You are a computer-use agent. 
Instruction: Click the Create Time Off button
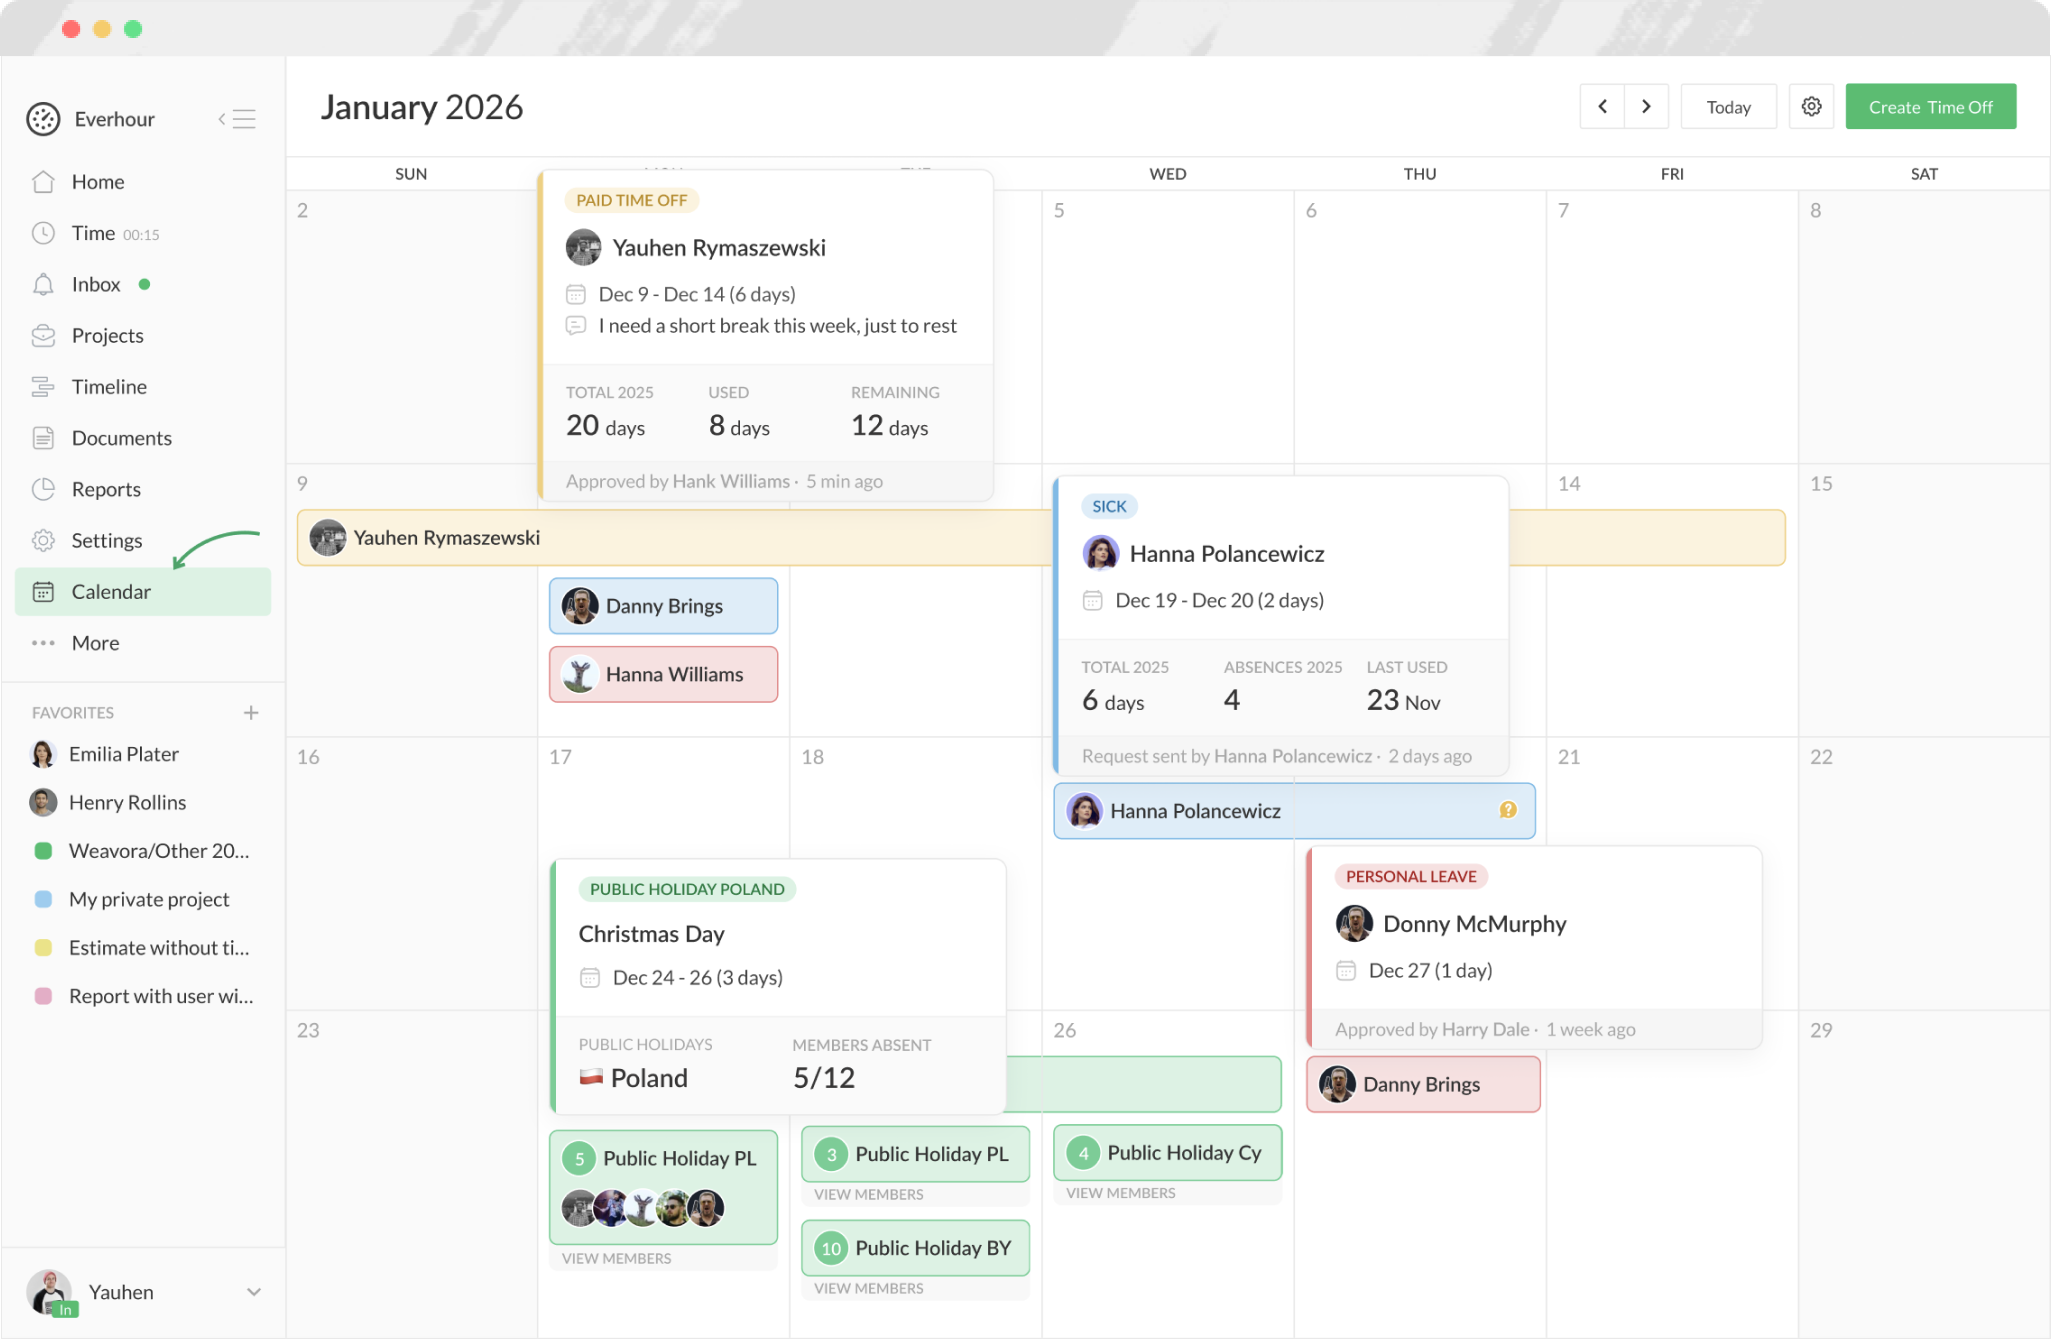point(1929,107)
